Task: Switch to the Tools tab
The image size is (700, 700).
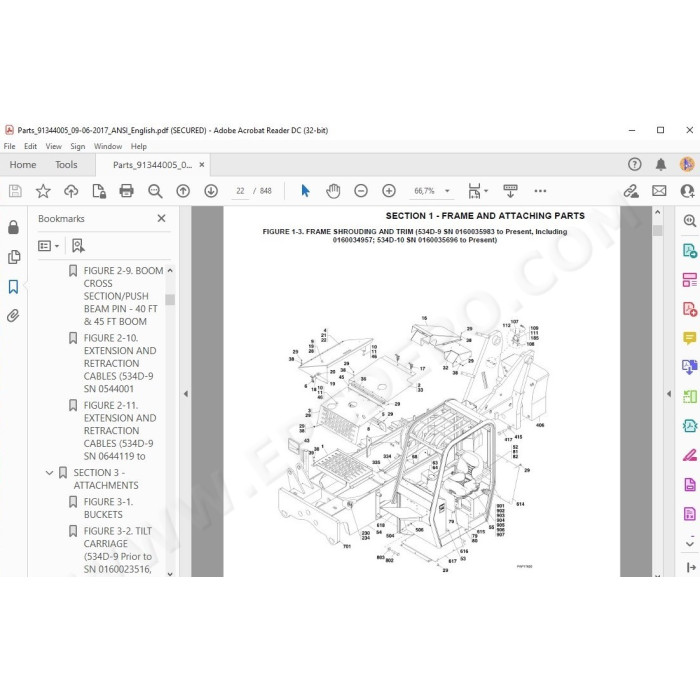Action: [66, 165]
